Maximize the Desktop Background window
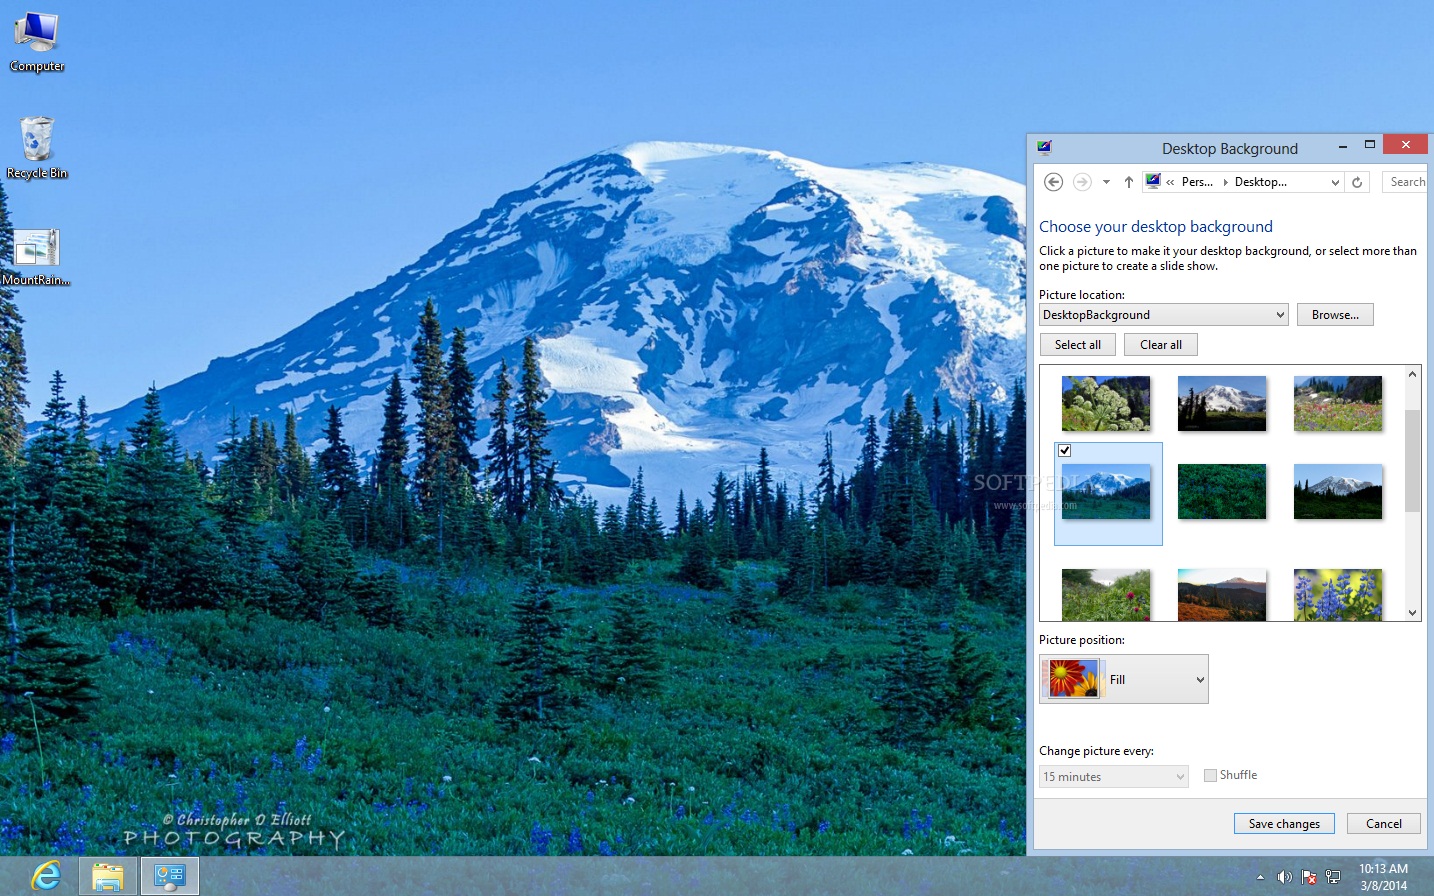1434x896 pixels. pos(1370,146)
